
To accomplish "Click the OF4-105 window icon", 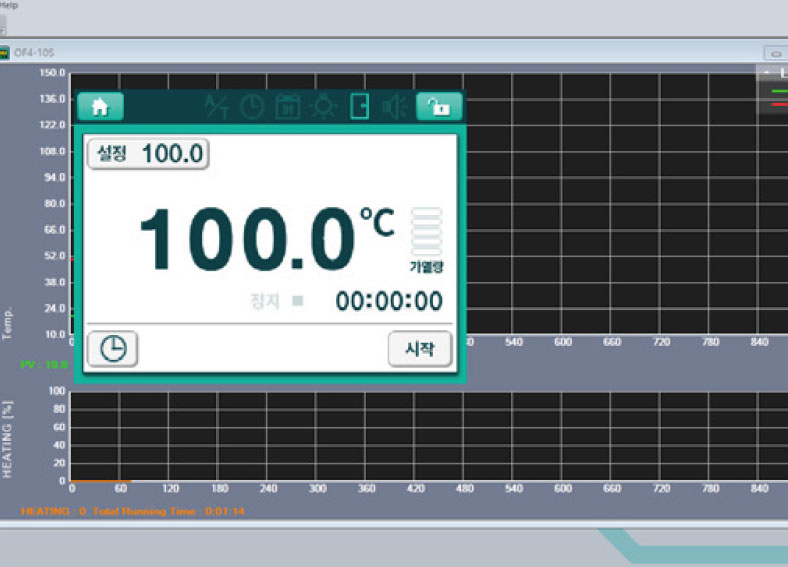I will tap(4, 53).
